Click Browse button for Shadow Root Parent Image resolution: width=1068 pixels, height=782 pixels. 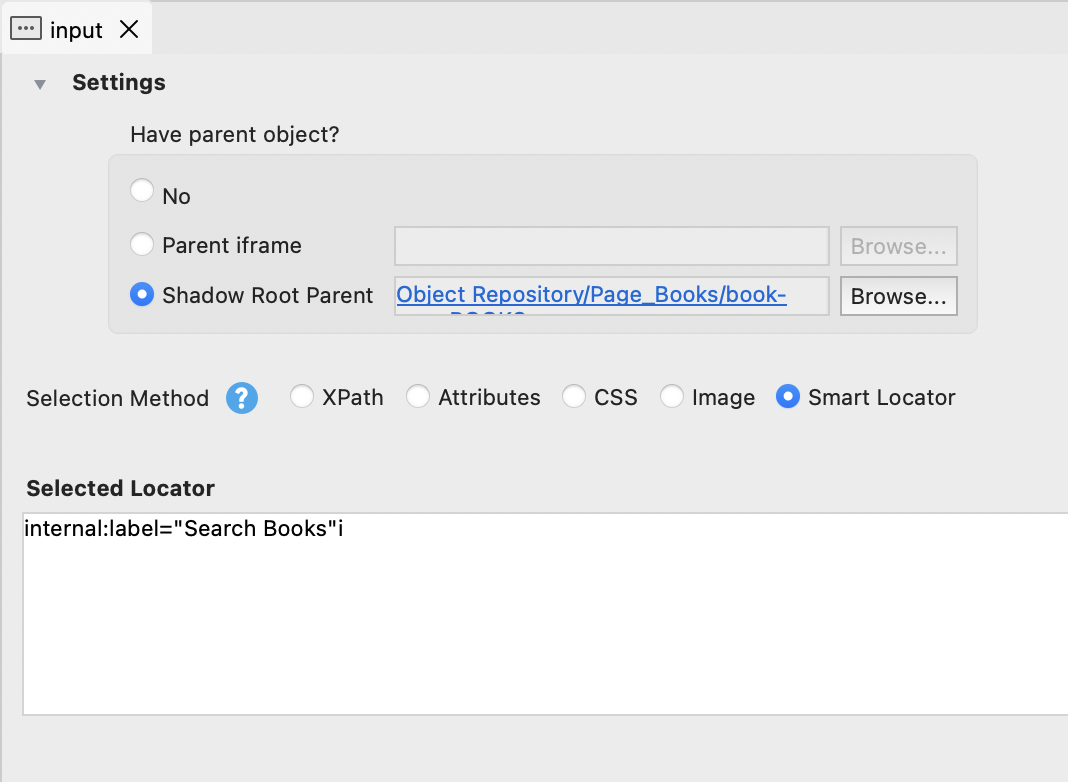(898, 296)
